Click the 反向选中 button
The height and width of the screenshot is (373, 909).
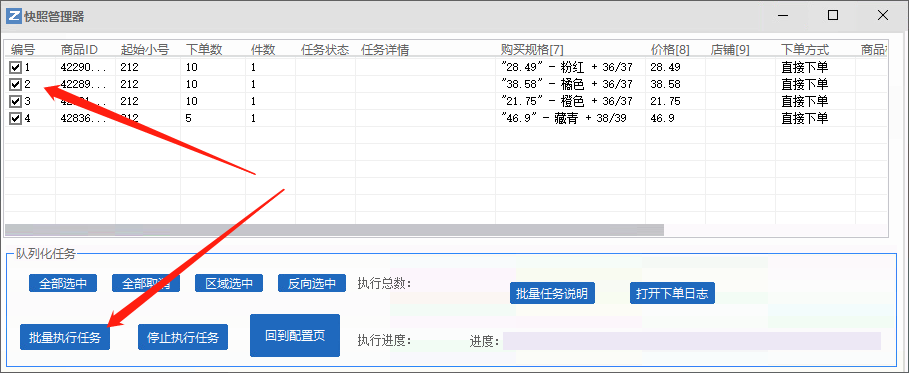312,283
